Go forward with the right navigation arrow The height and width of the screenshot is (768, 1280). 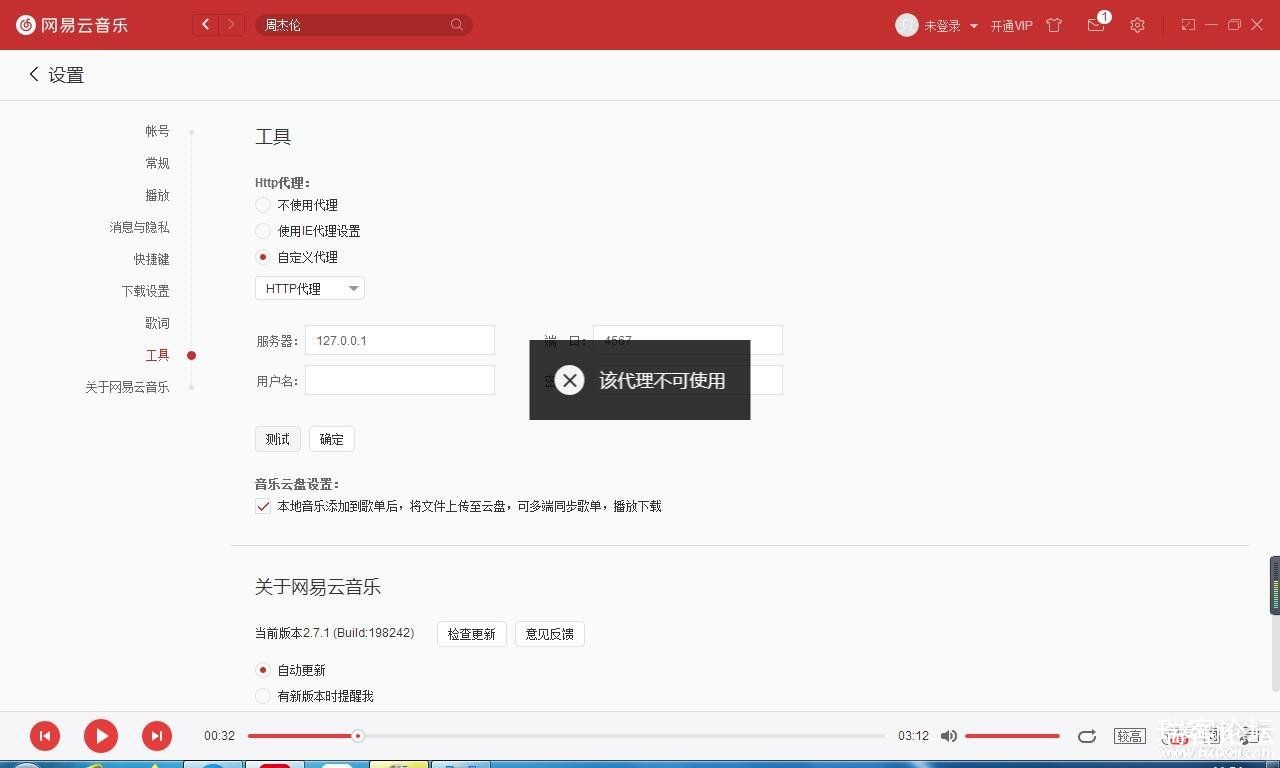232,25
